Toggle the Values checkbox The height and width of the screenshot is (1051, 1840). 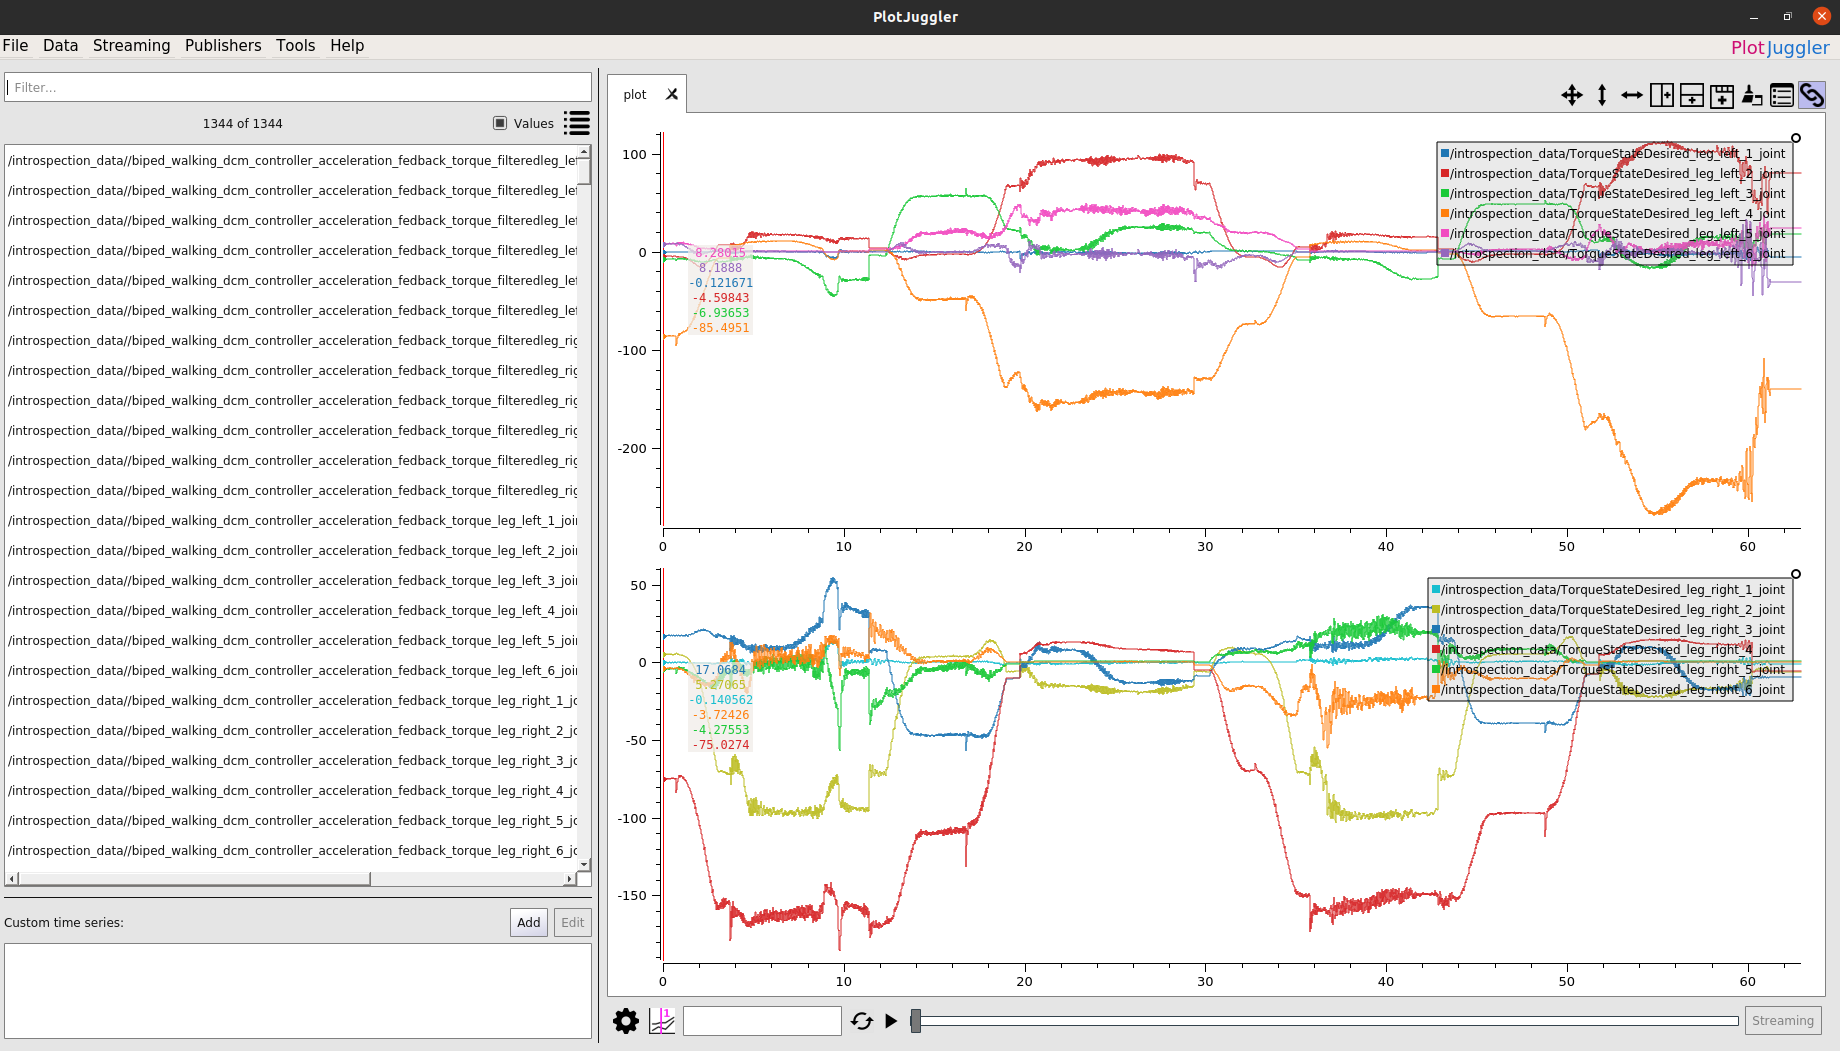(x=500, y=123)
